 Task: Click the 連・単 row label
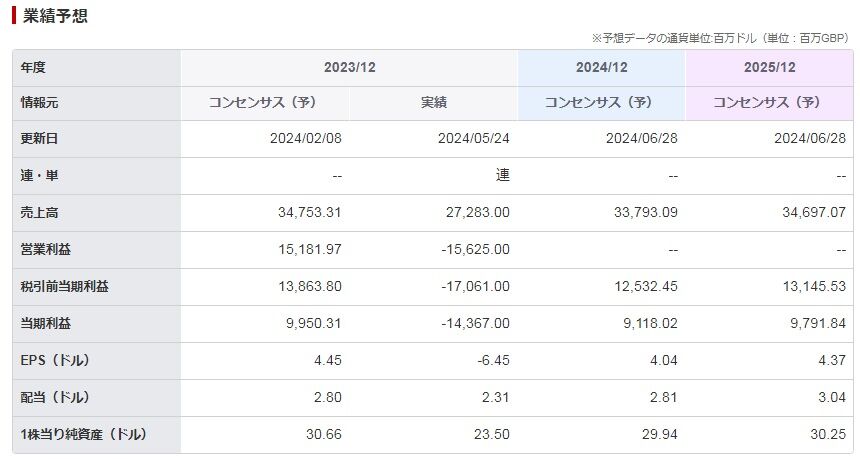click(x=39, y=175)
